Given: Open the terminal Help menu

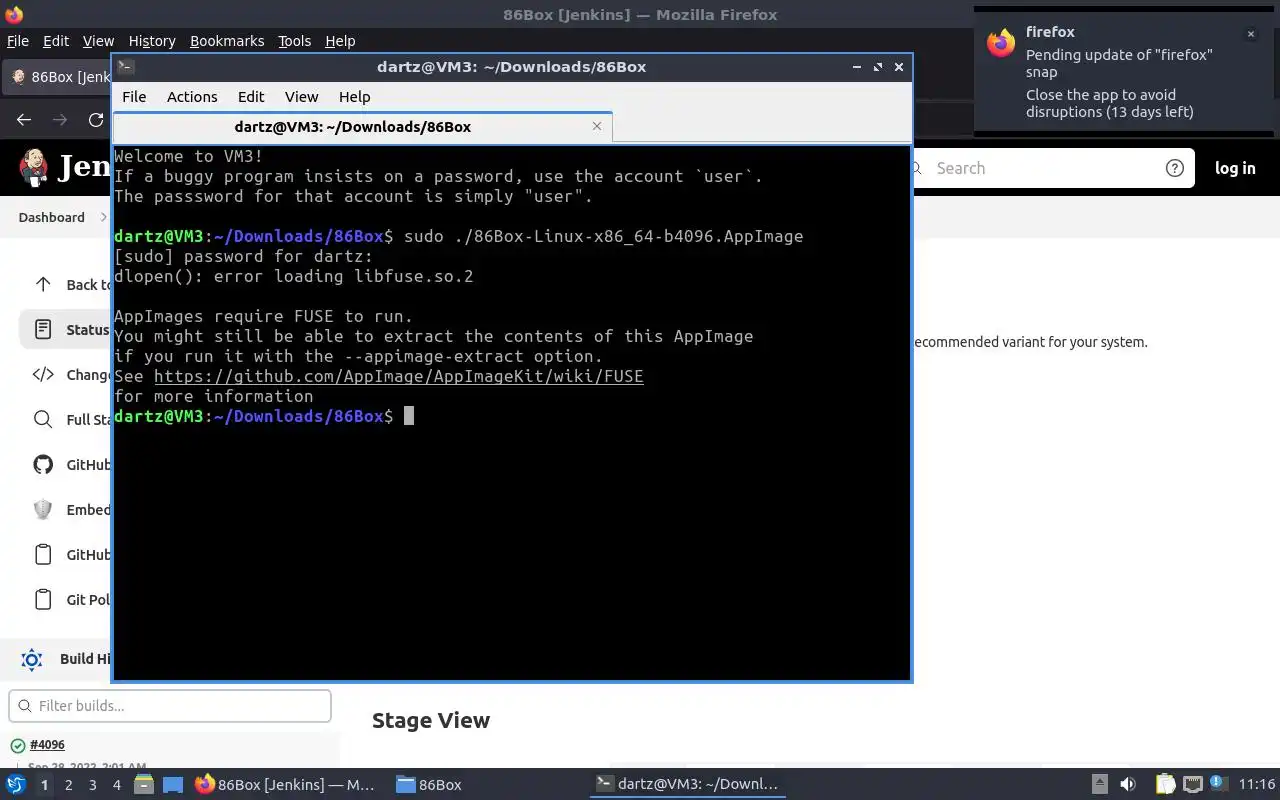Looking at the screenshot, I should [x=354, y=97].
